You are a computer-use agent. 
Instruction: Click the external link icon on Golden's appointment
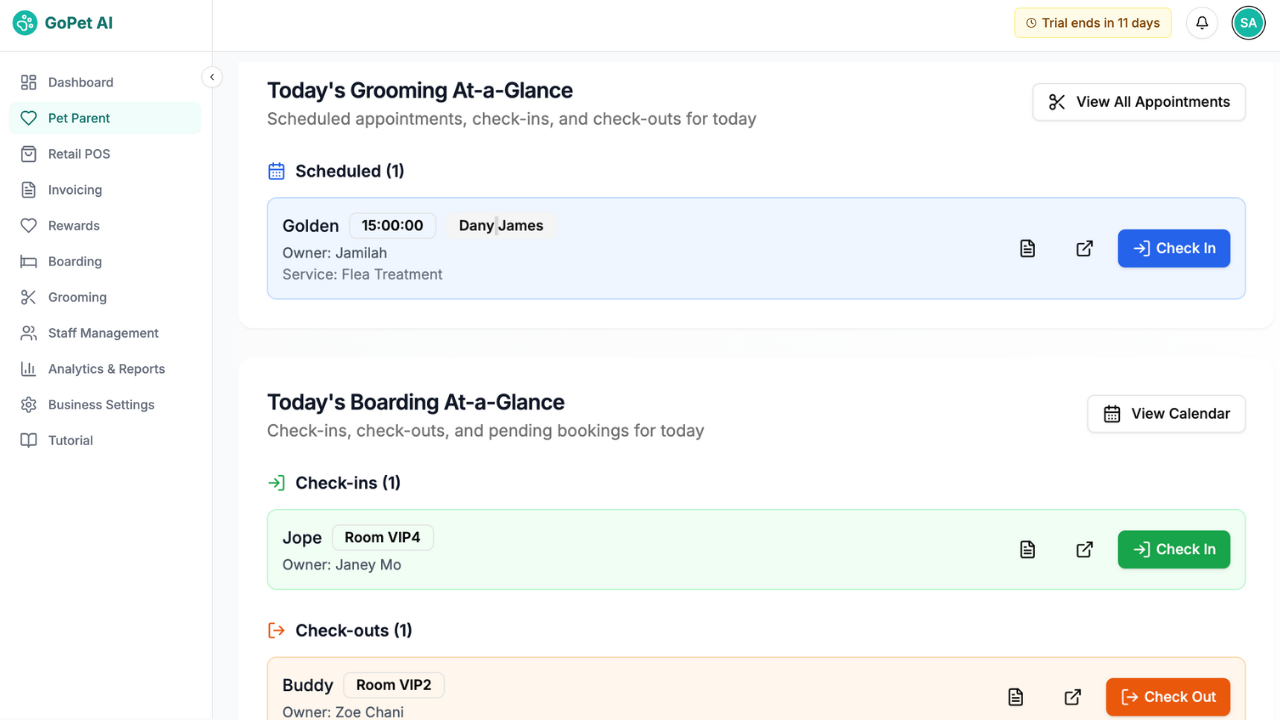point(1084,248)
